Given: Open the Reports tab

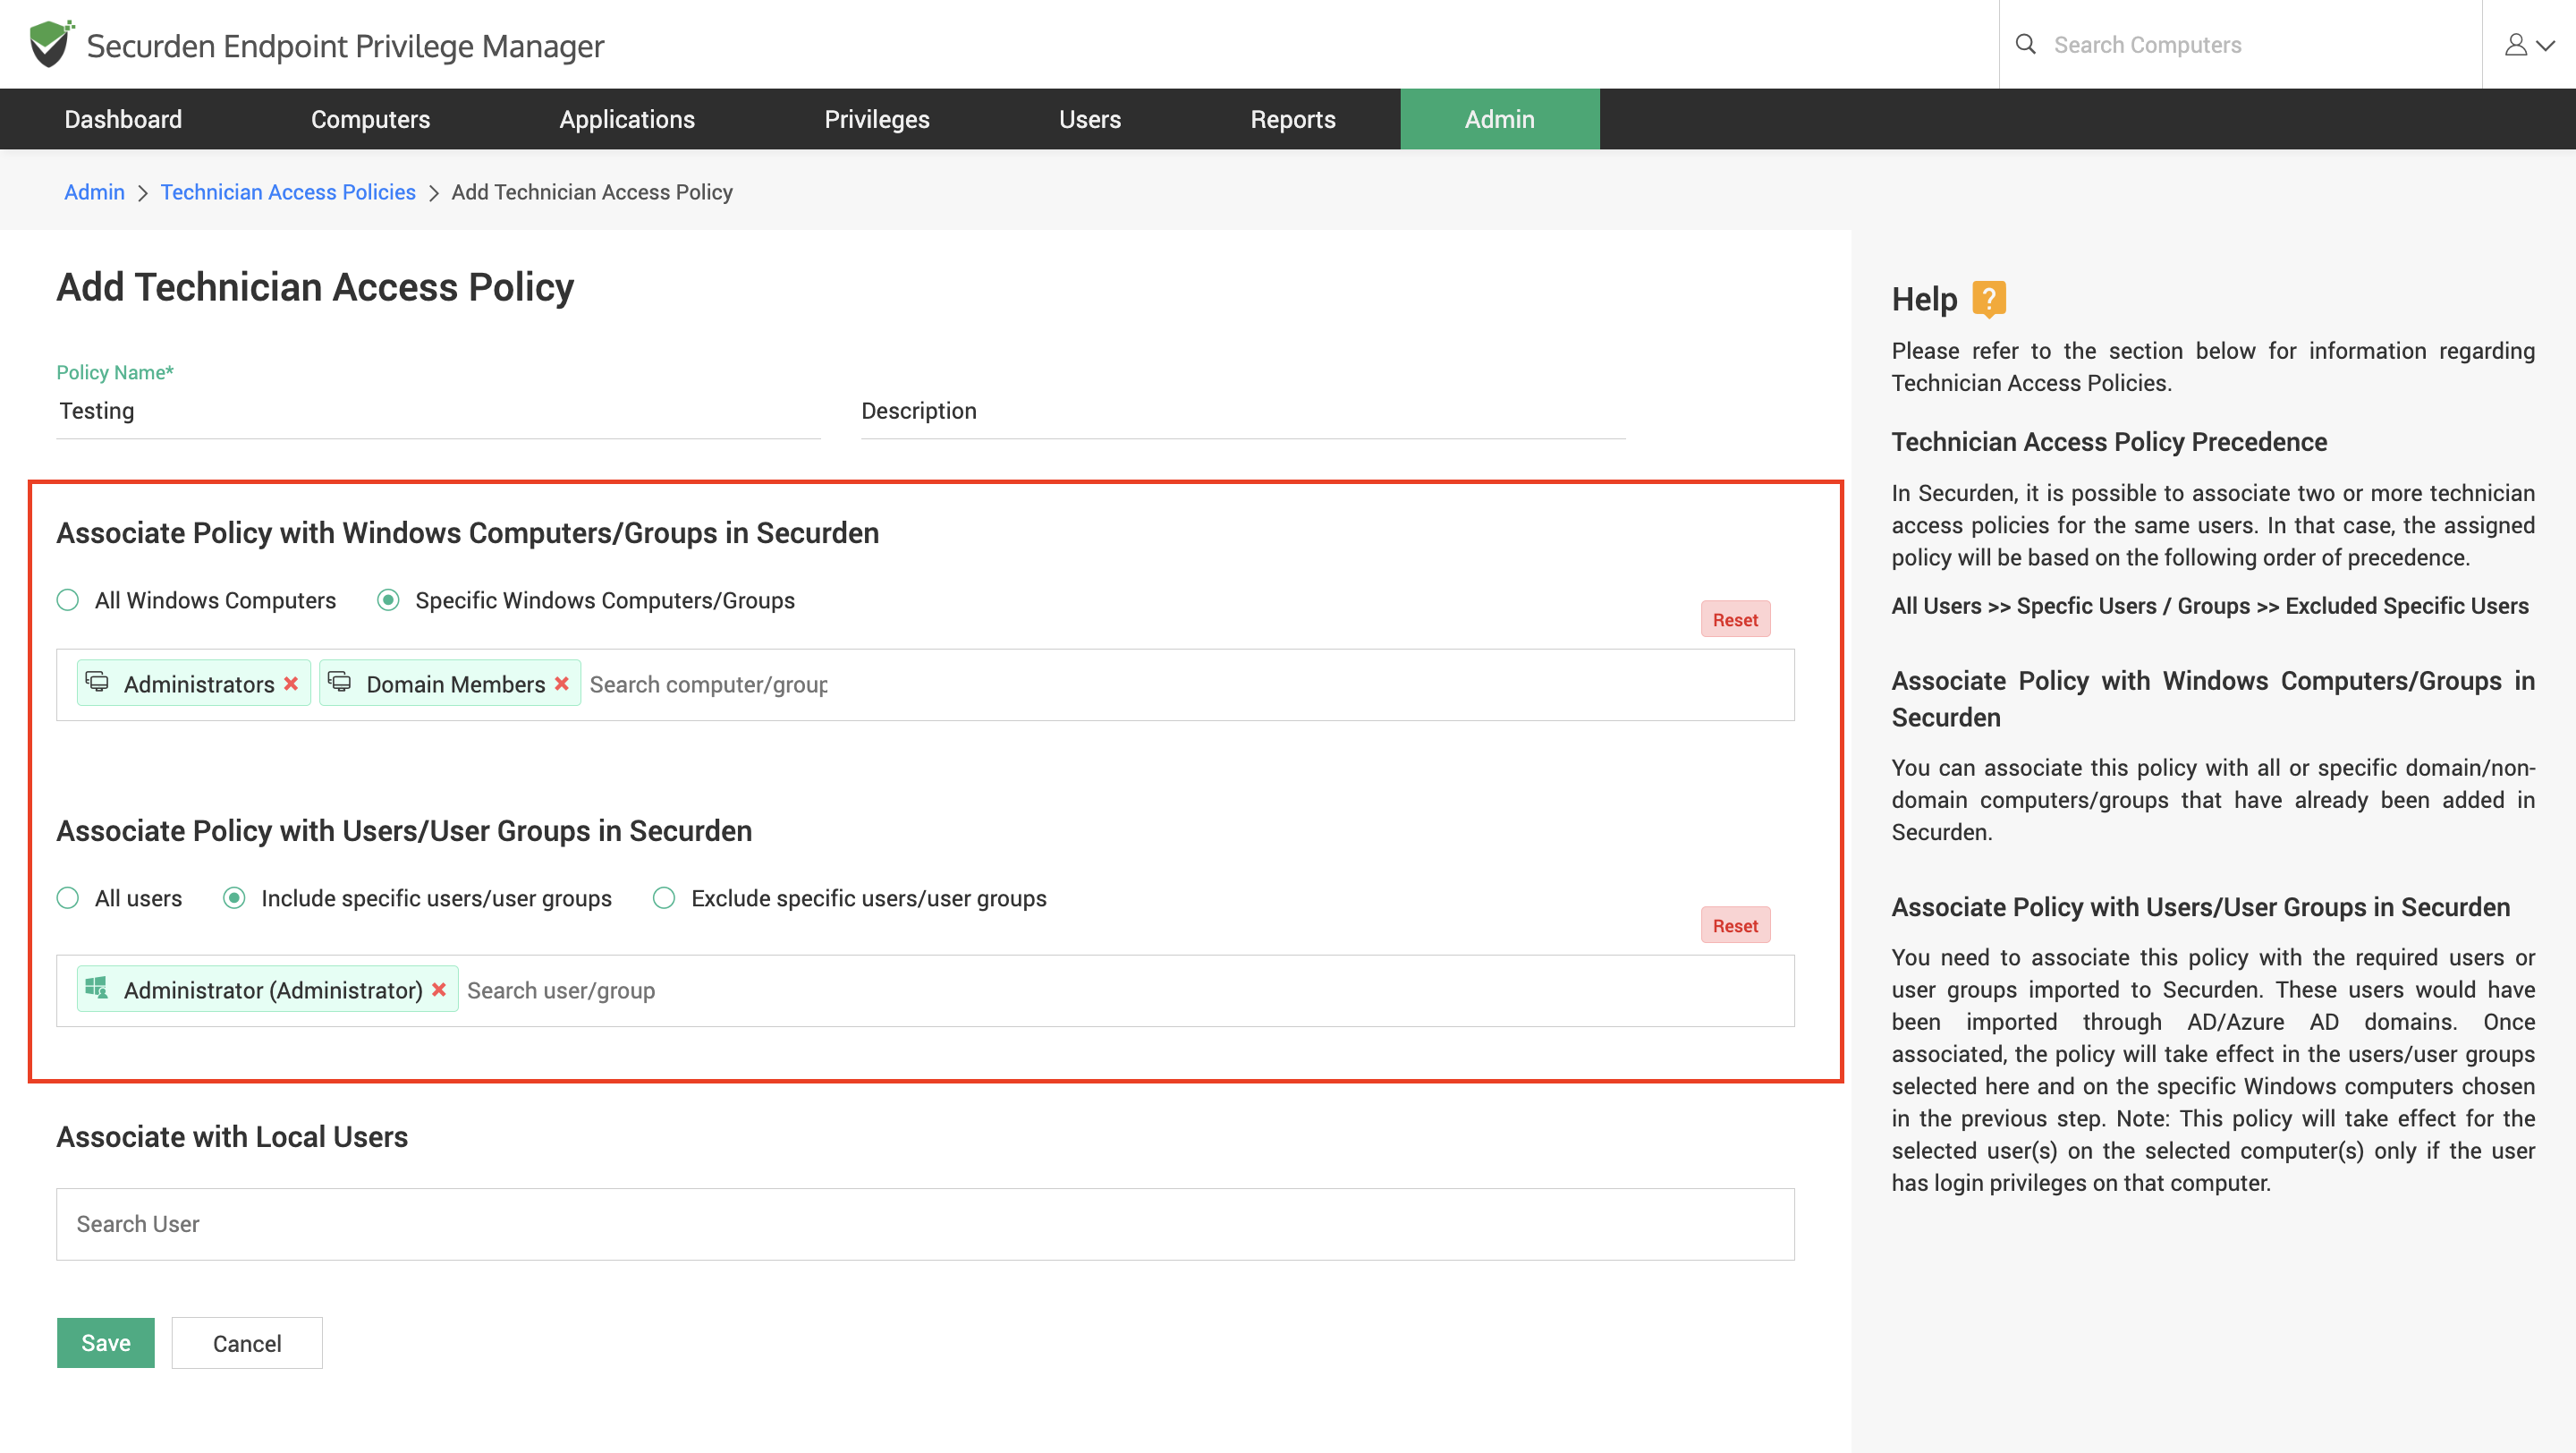Looking at the screenshot, I should coord(1293,119).
